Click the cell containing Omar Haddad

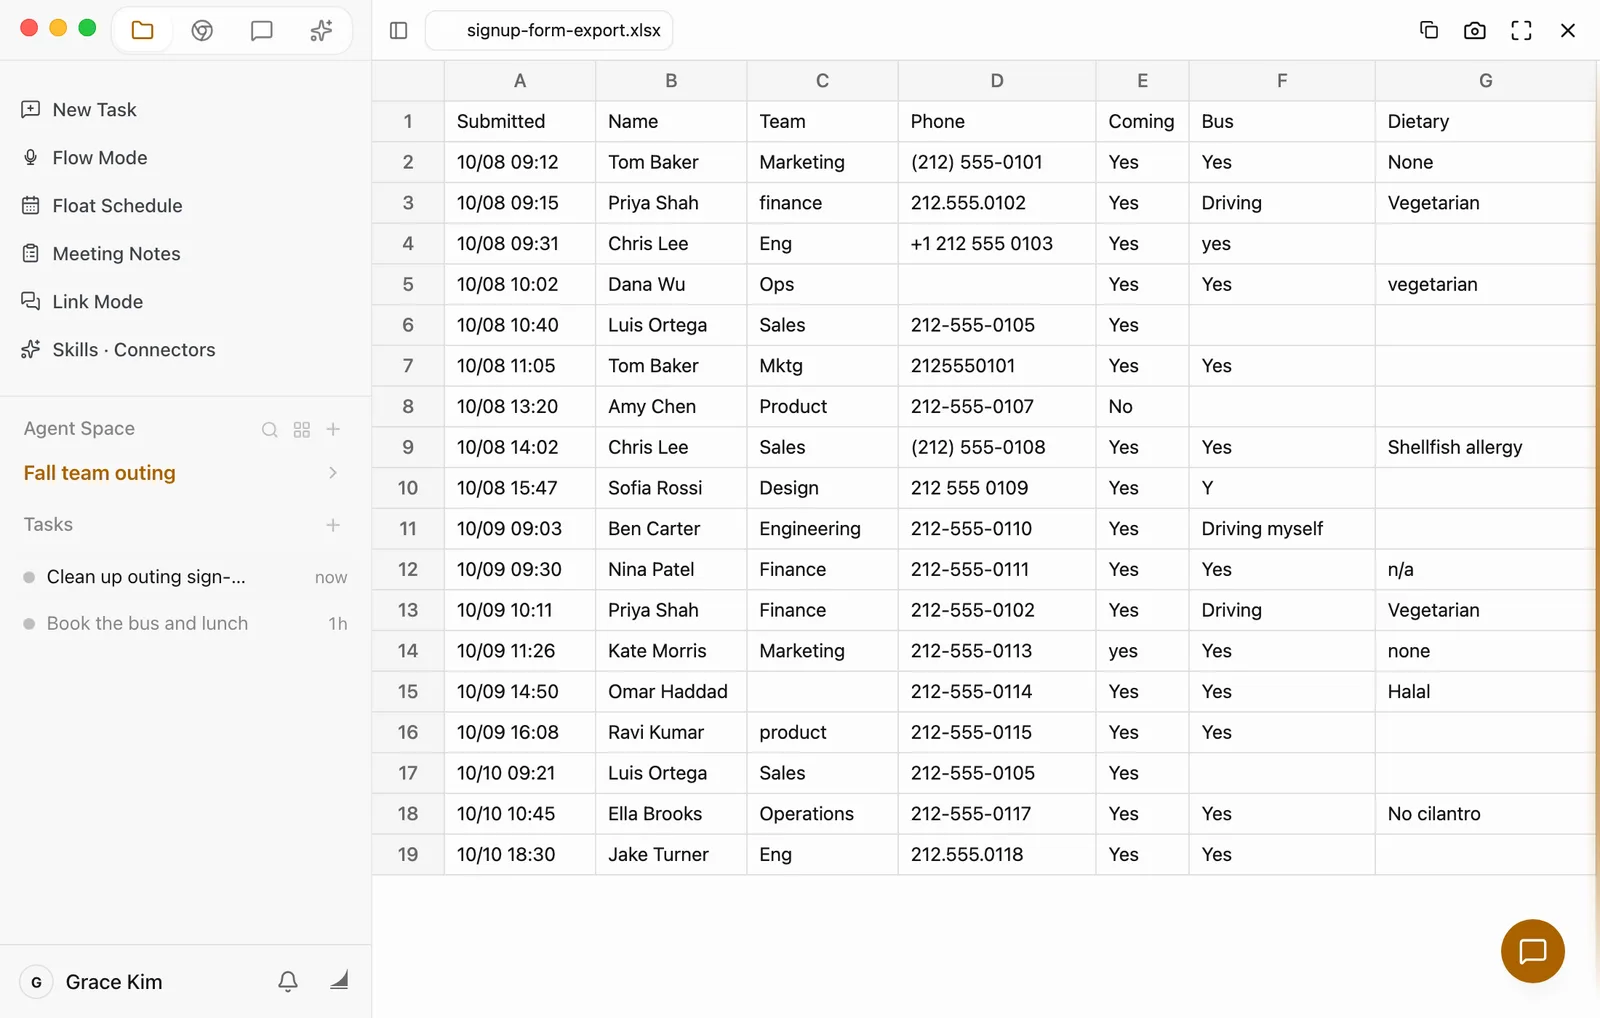coord(671,691)
